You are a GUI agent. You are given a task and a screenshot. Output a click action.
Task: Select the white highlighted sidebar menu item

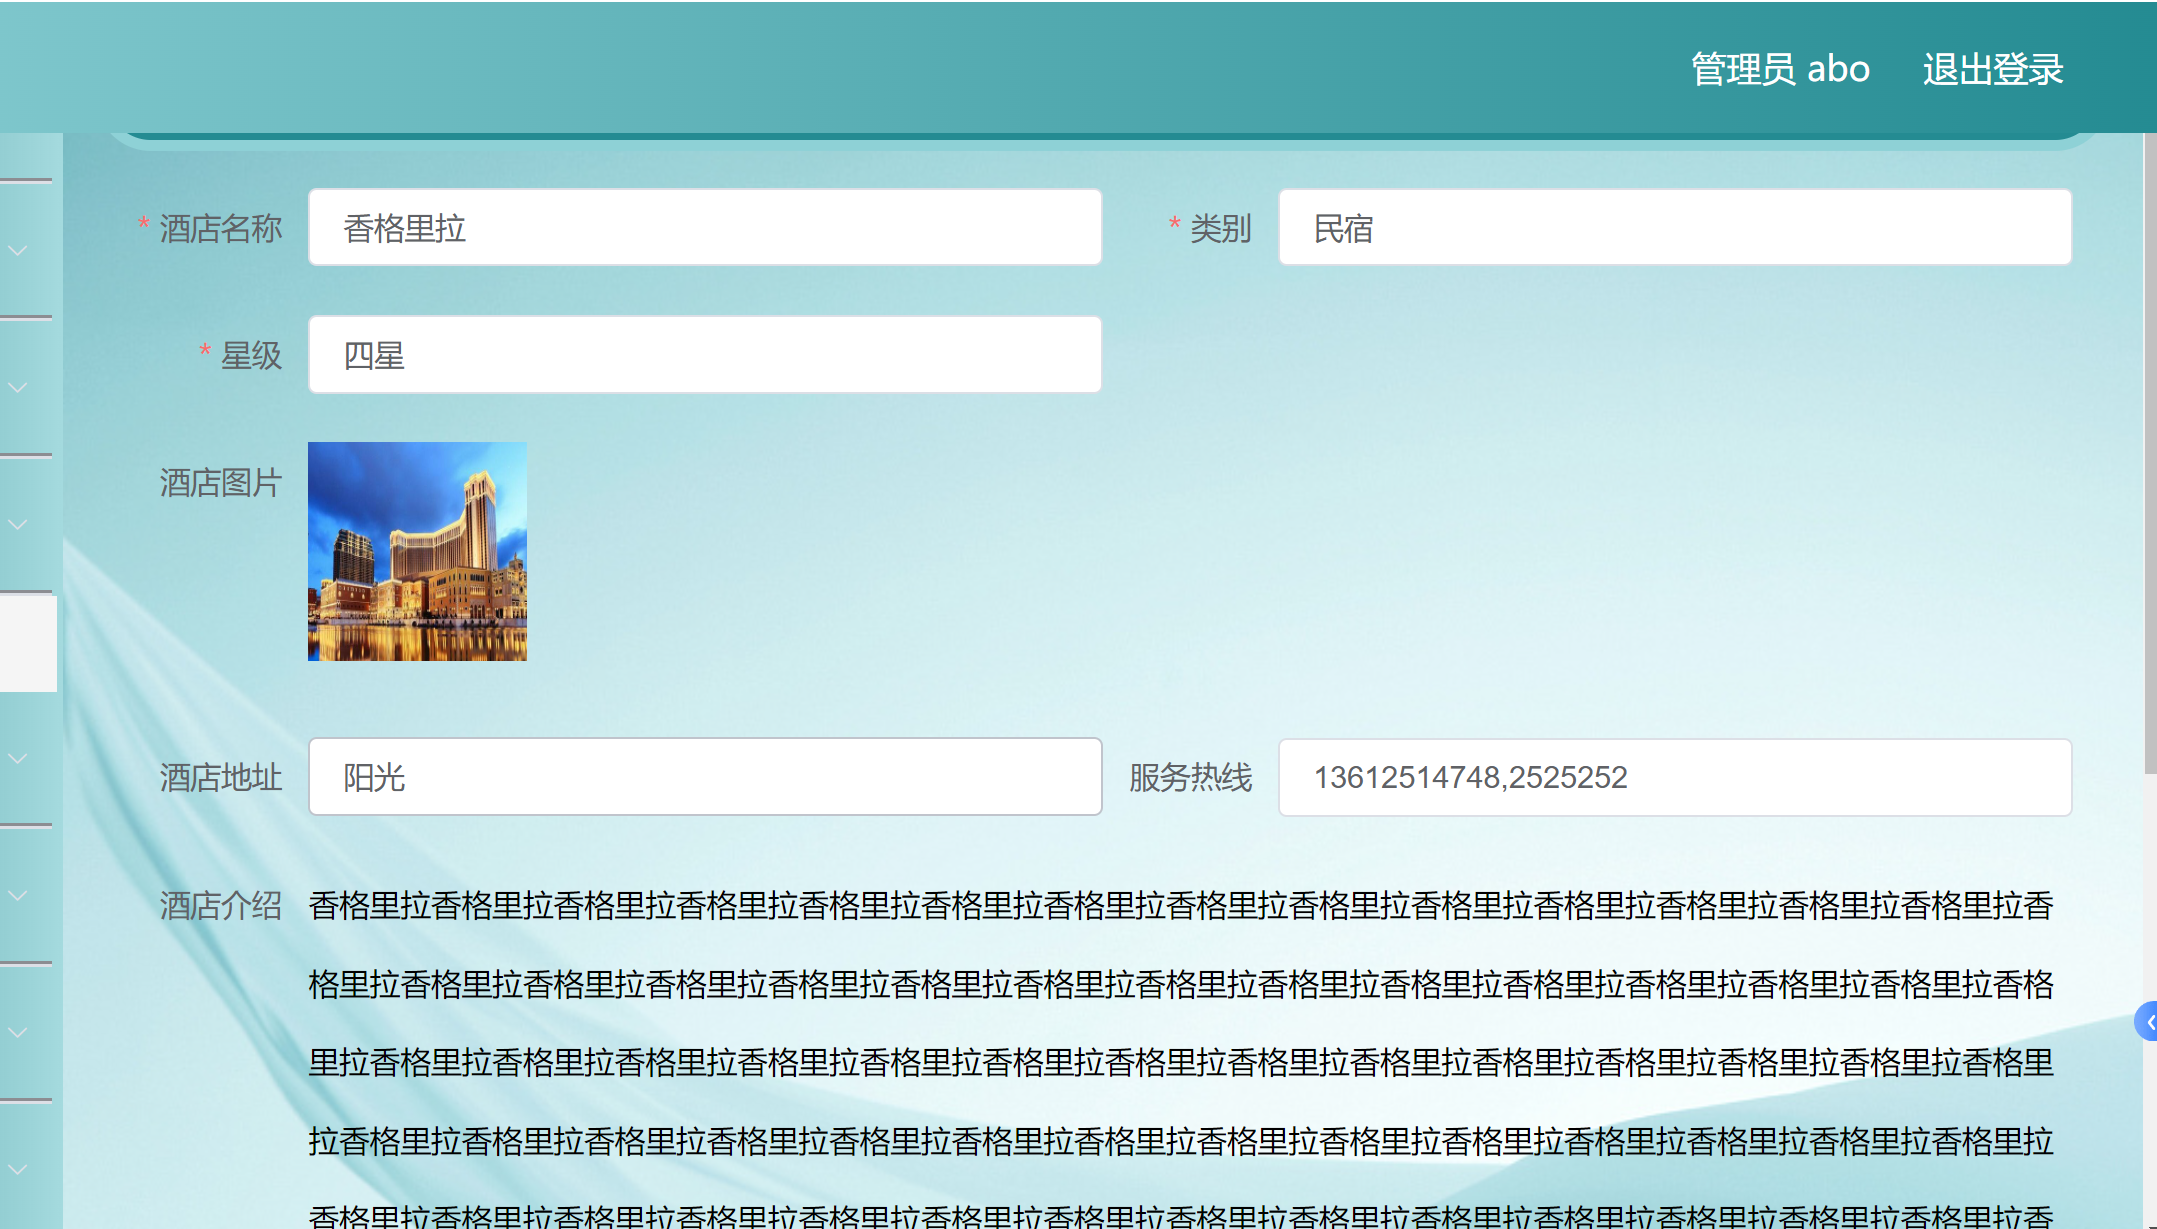28,643
